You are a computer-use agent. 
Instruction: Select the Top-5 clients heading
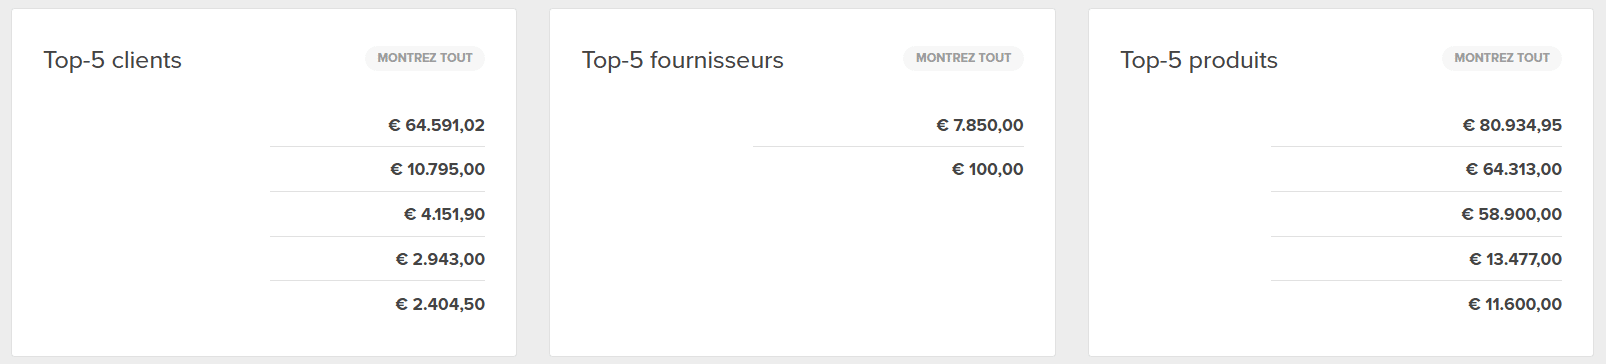[112, 60]
